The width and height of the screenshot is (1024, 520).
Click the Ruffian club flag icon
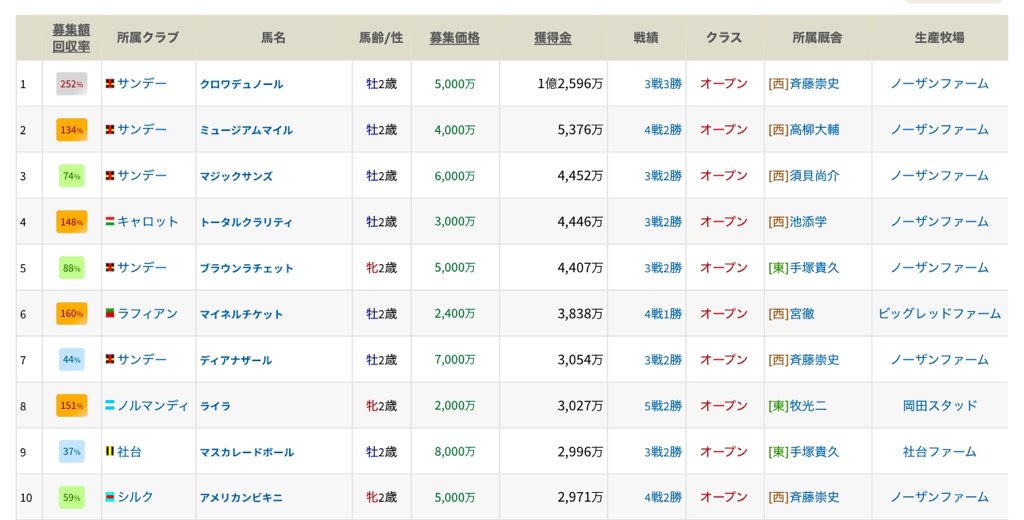click(110, 314)
